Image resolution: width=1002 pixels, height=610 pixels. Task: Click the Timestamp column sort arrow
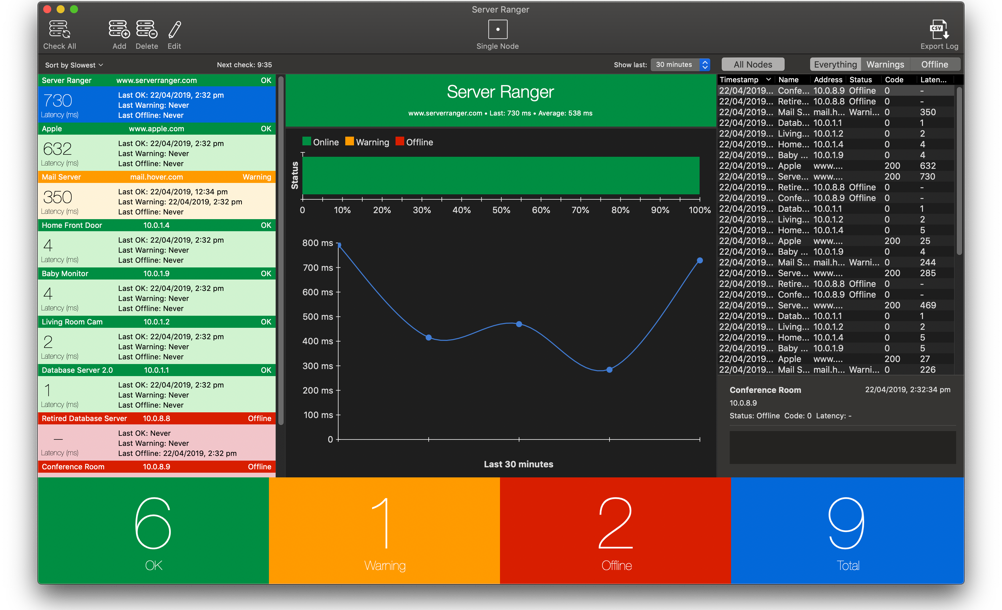click(x=768, y=80)
